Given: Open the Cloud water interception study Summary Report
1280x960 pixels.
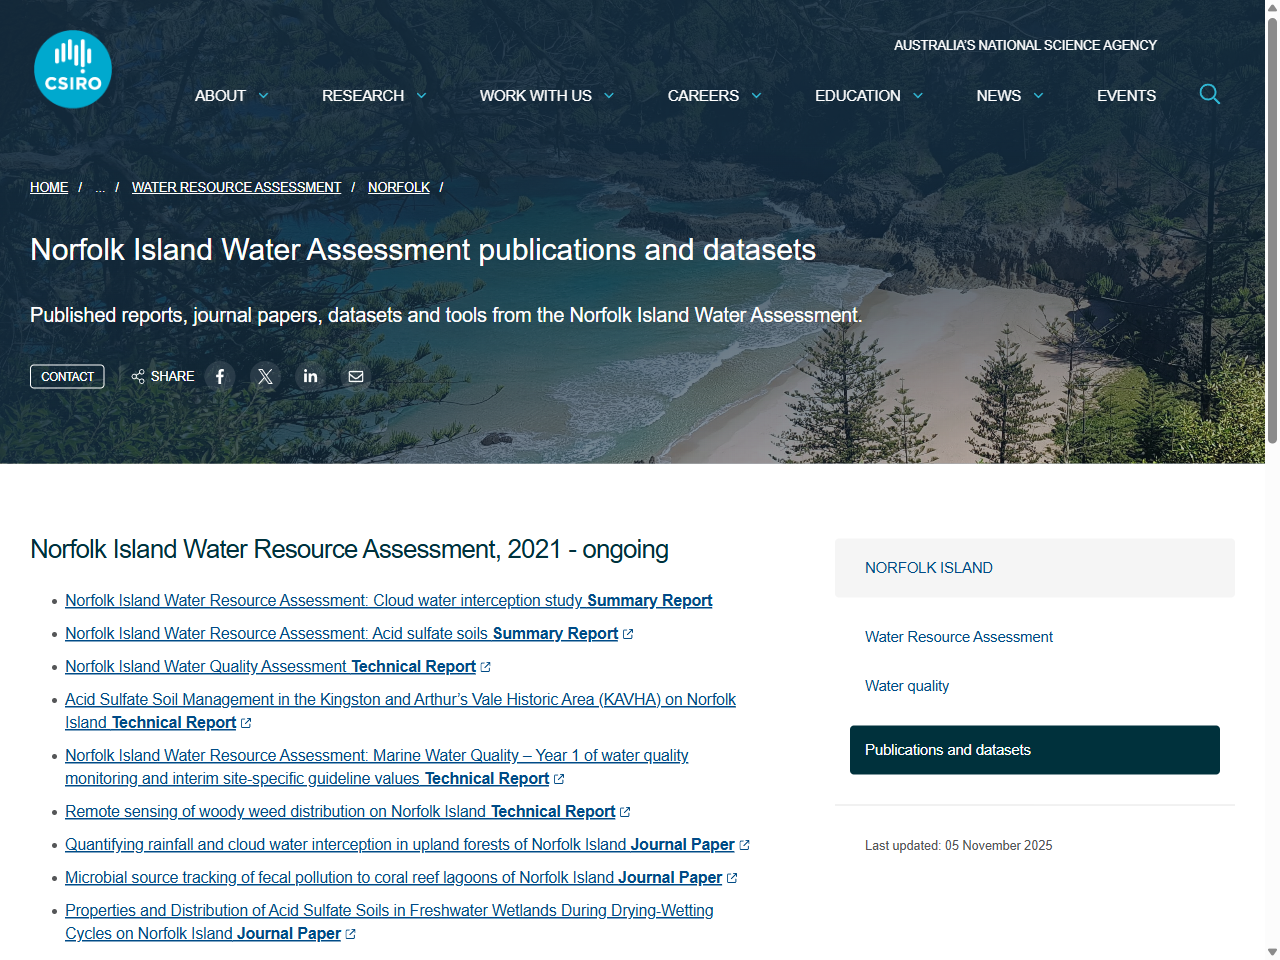Looking at the screenshot, I should click(x=388, y=600).
